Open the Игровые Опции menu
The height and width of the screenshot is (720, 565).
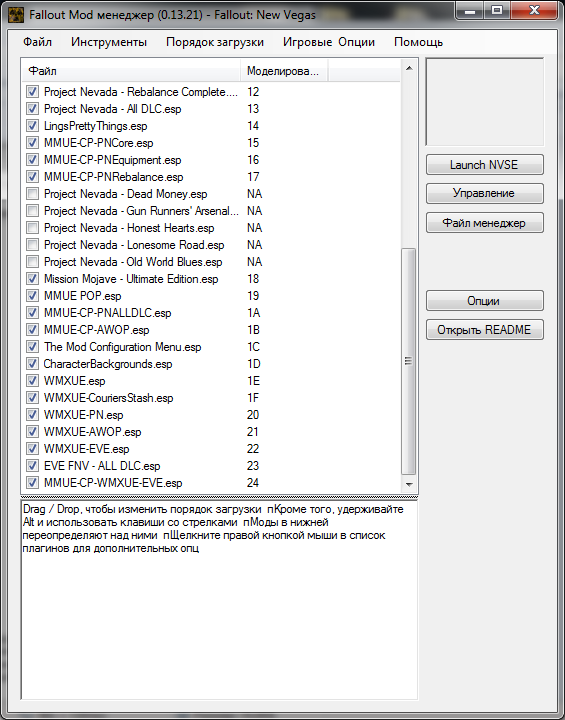coord(329,42)
